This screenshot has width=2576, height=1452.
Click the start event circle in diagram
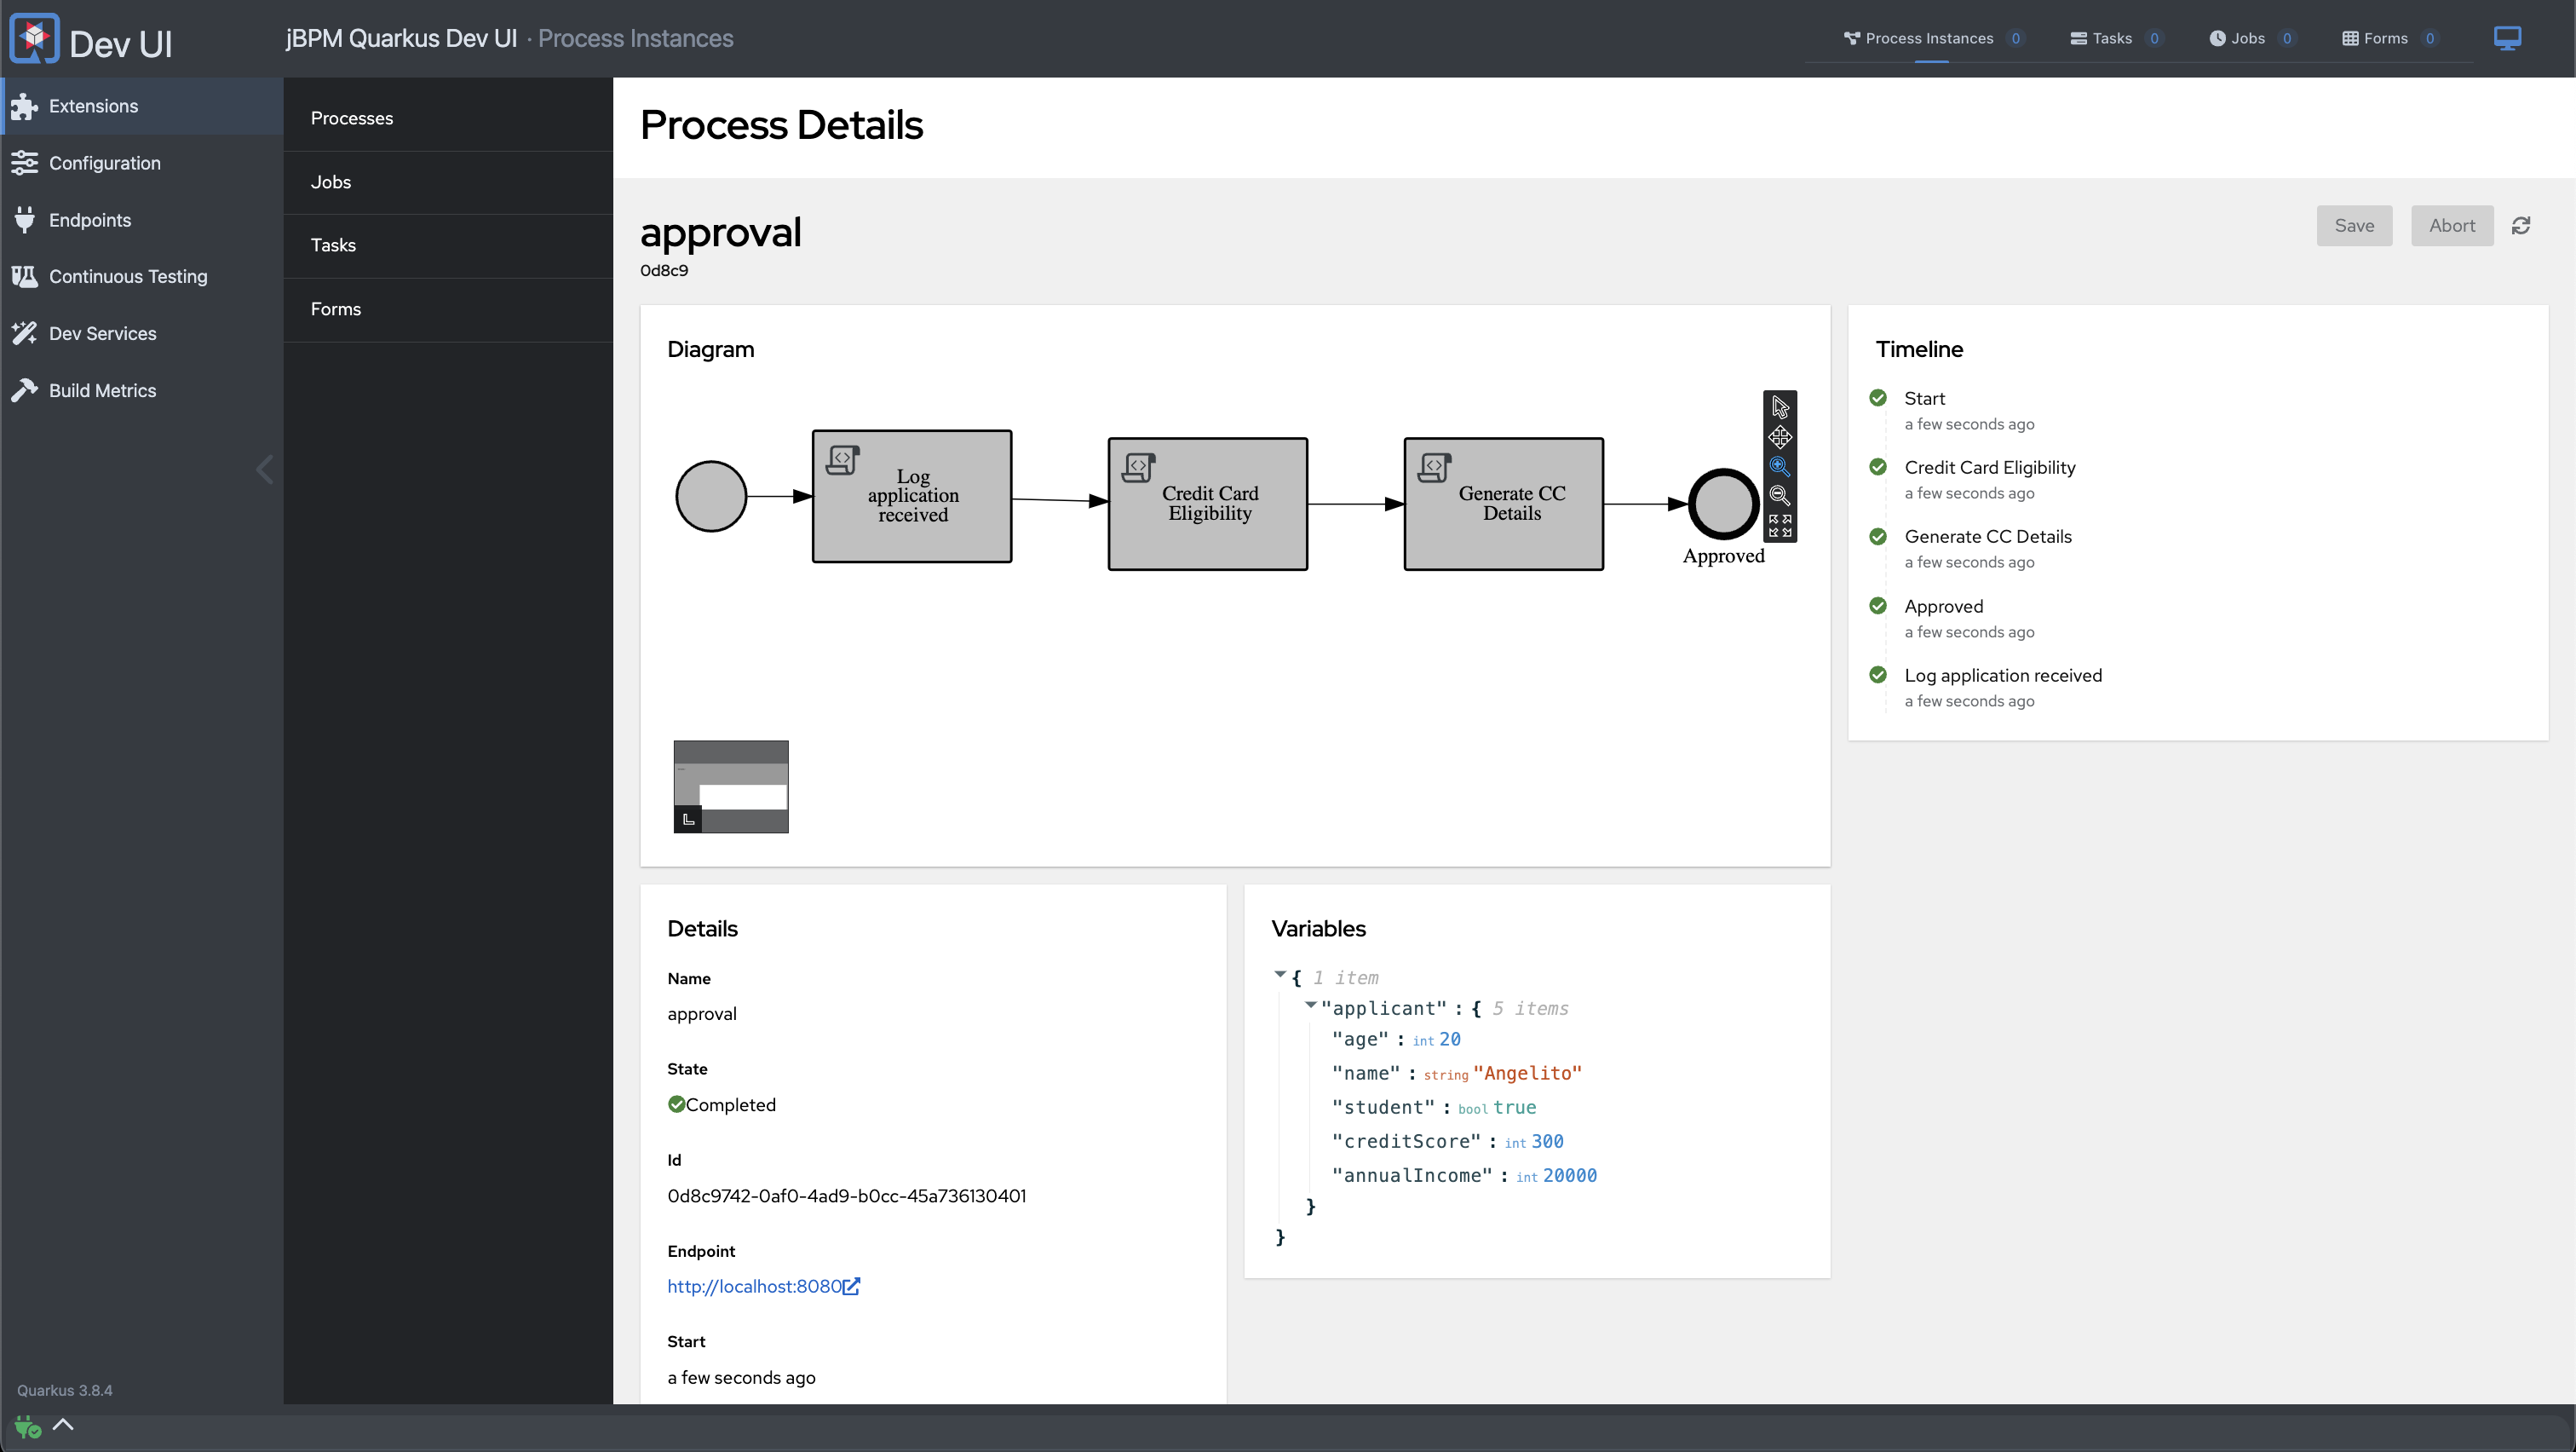point(711,496)
